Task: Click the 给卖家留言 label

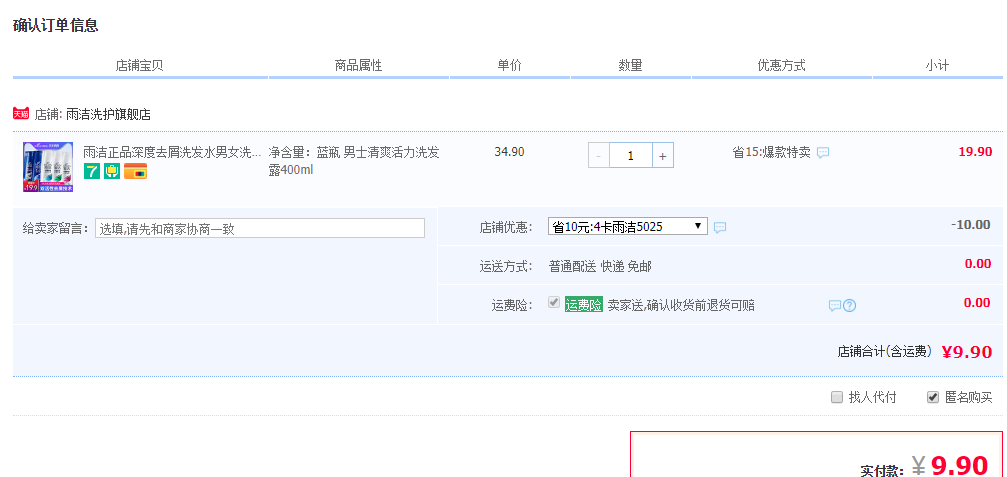Action: (x=55, y=229)
